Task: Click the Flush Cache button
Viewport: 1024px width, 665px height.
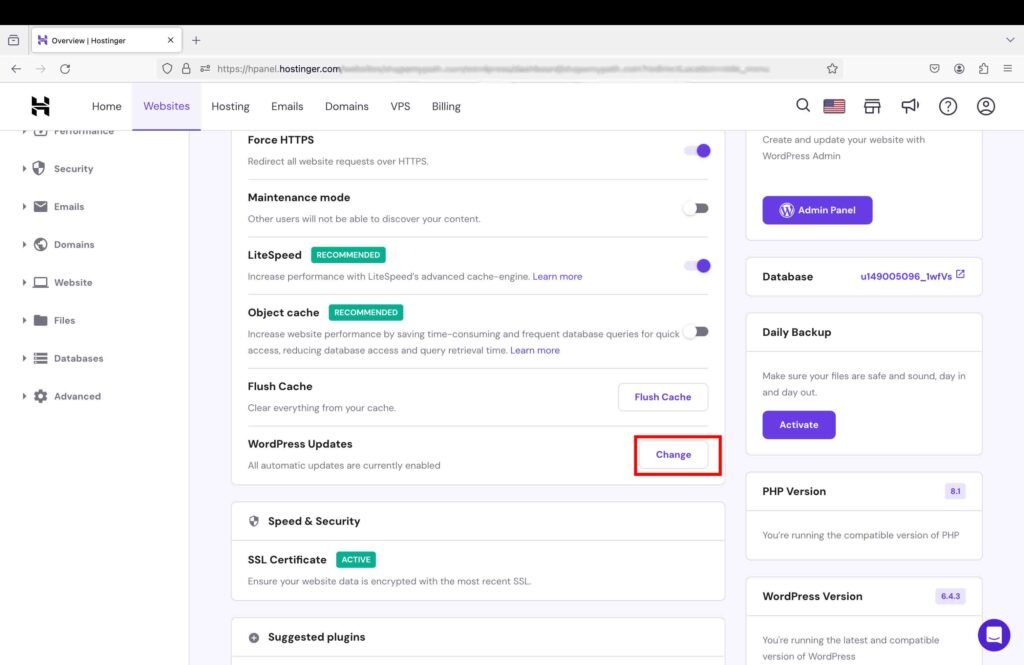Action: pos(663,397)
